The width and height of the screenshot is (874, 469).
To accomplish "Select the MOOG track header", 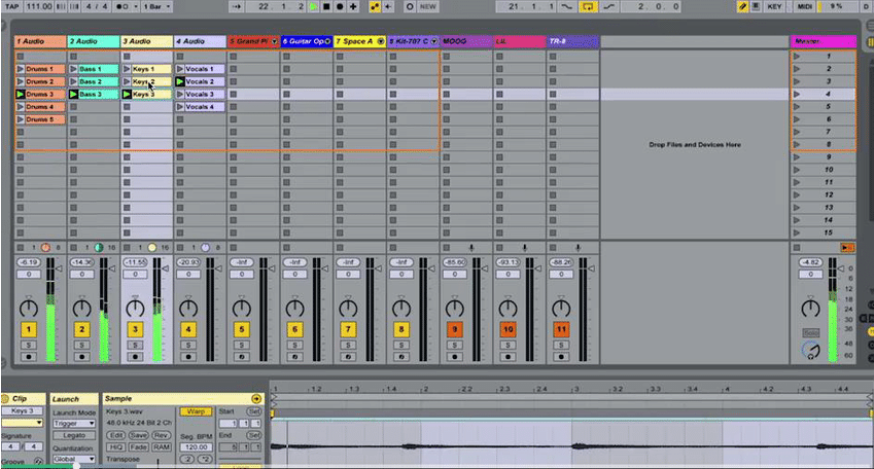I will coord(466,41).
